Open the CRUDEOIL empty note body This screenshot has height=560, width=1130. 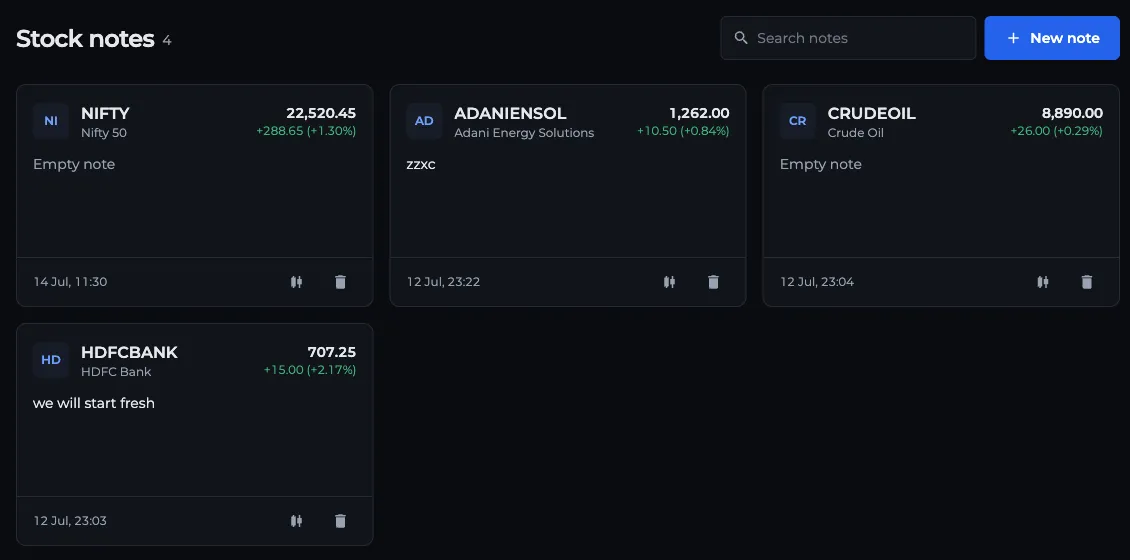point(821,164)
